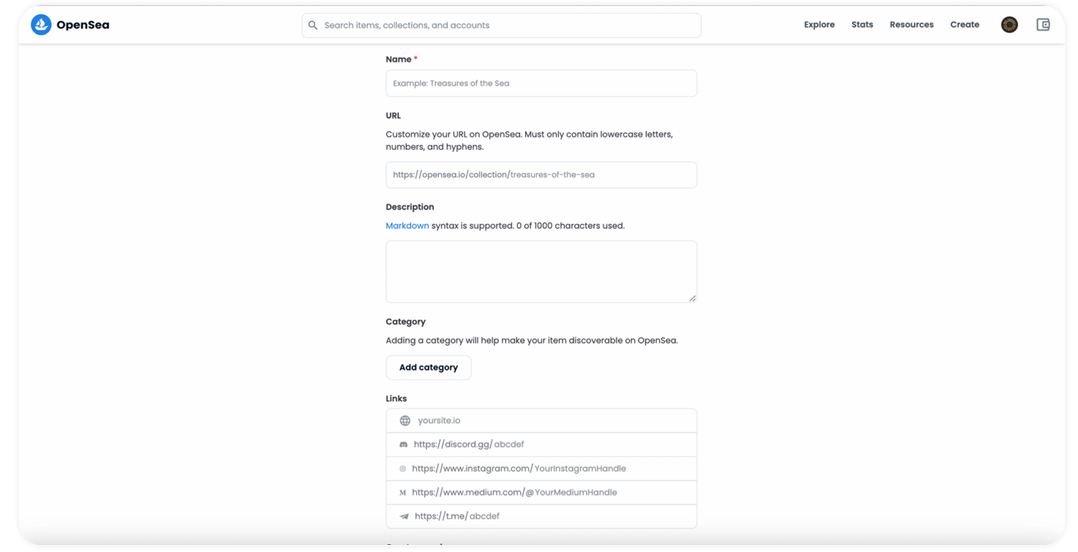The image size is (1078, 552).
Task: Click the Instagram icon in Links
Action: tap(403, 469)
